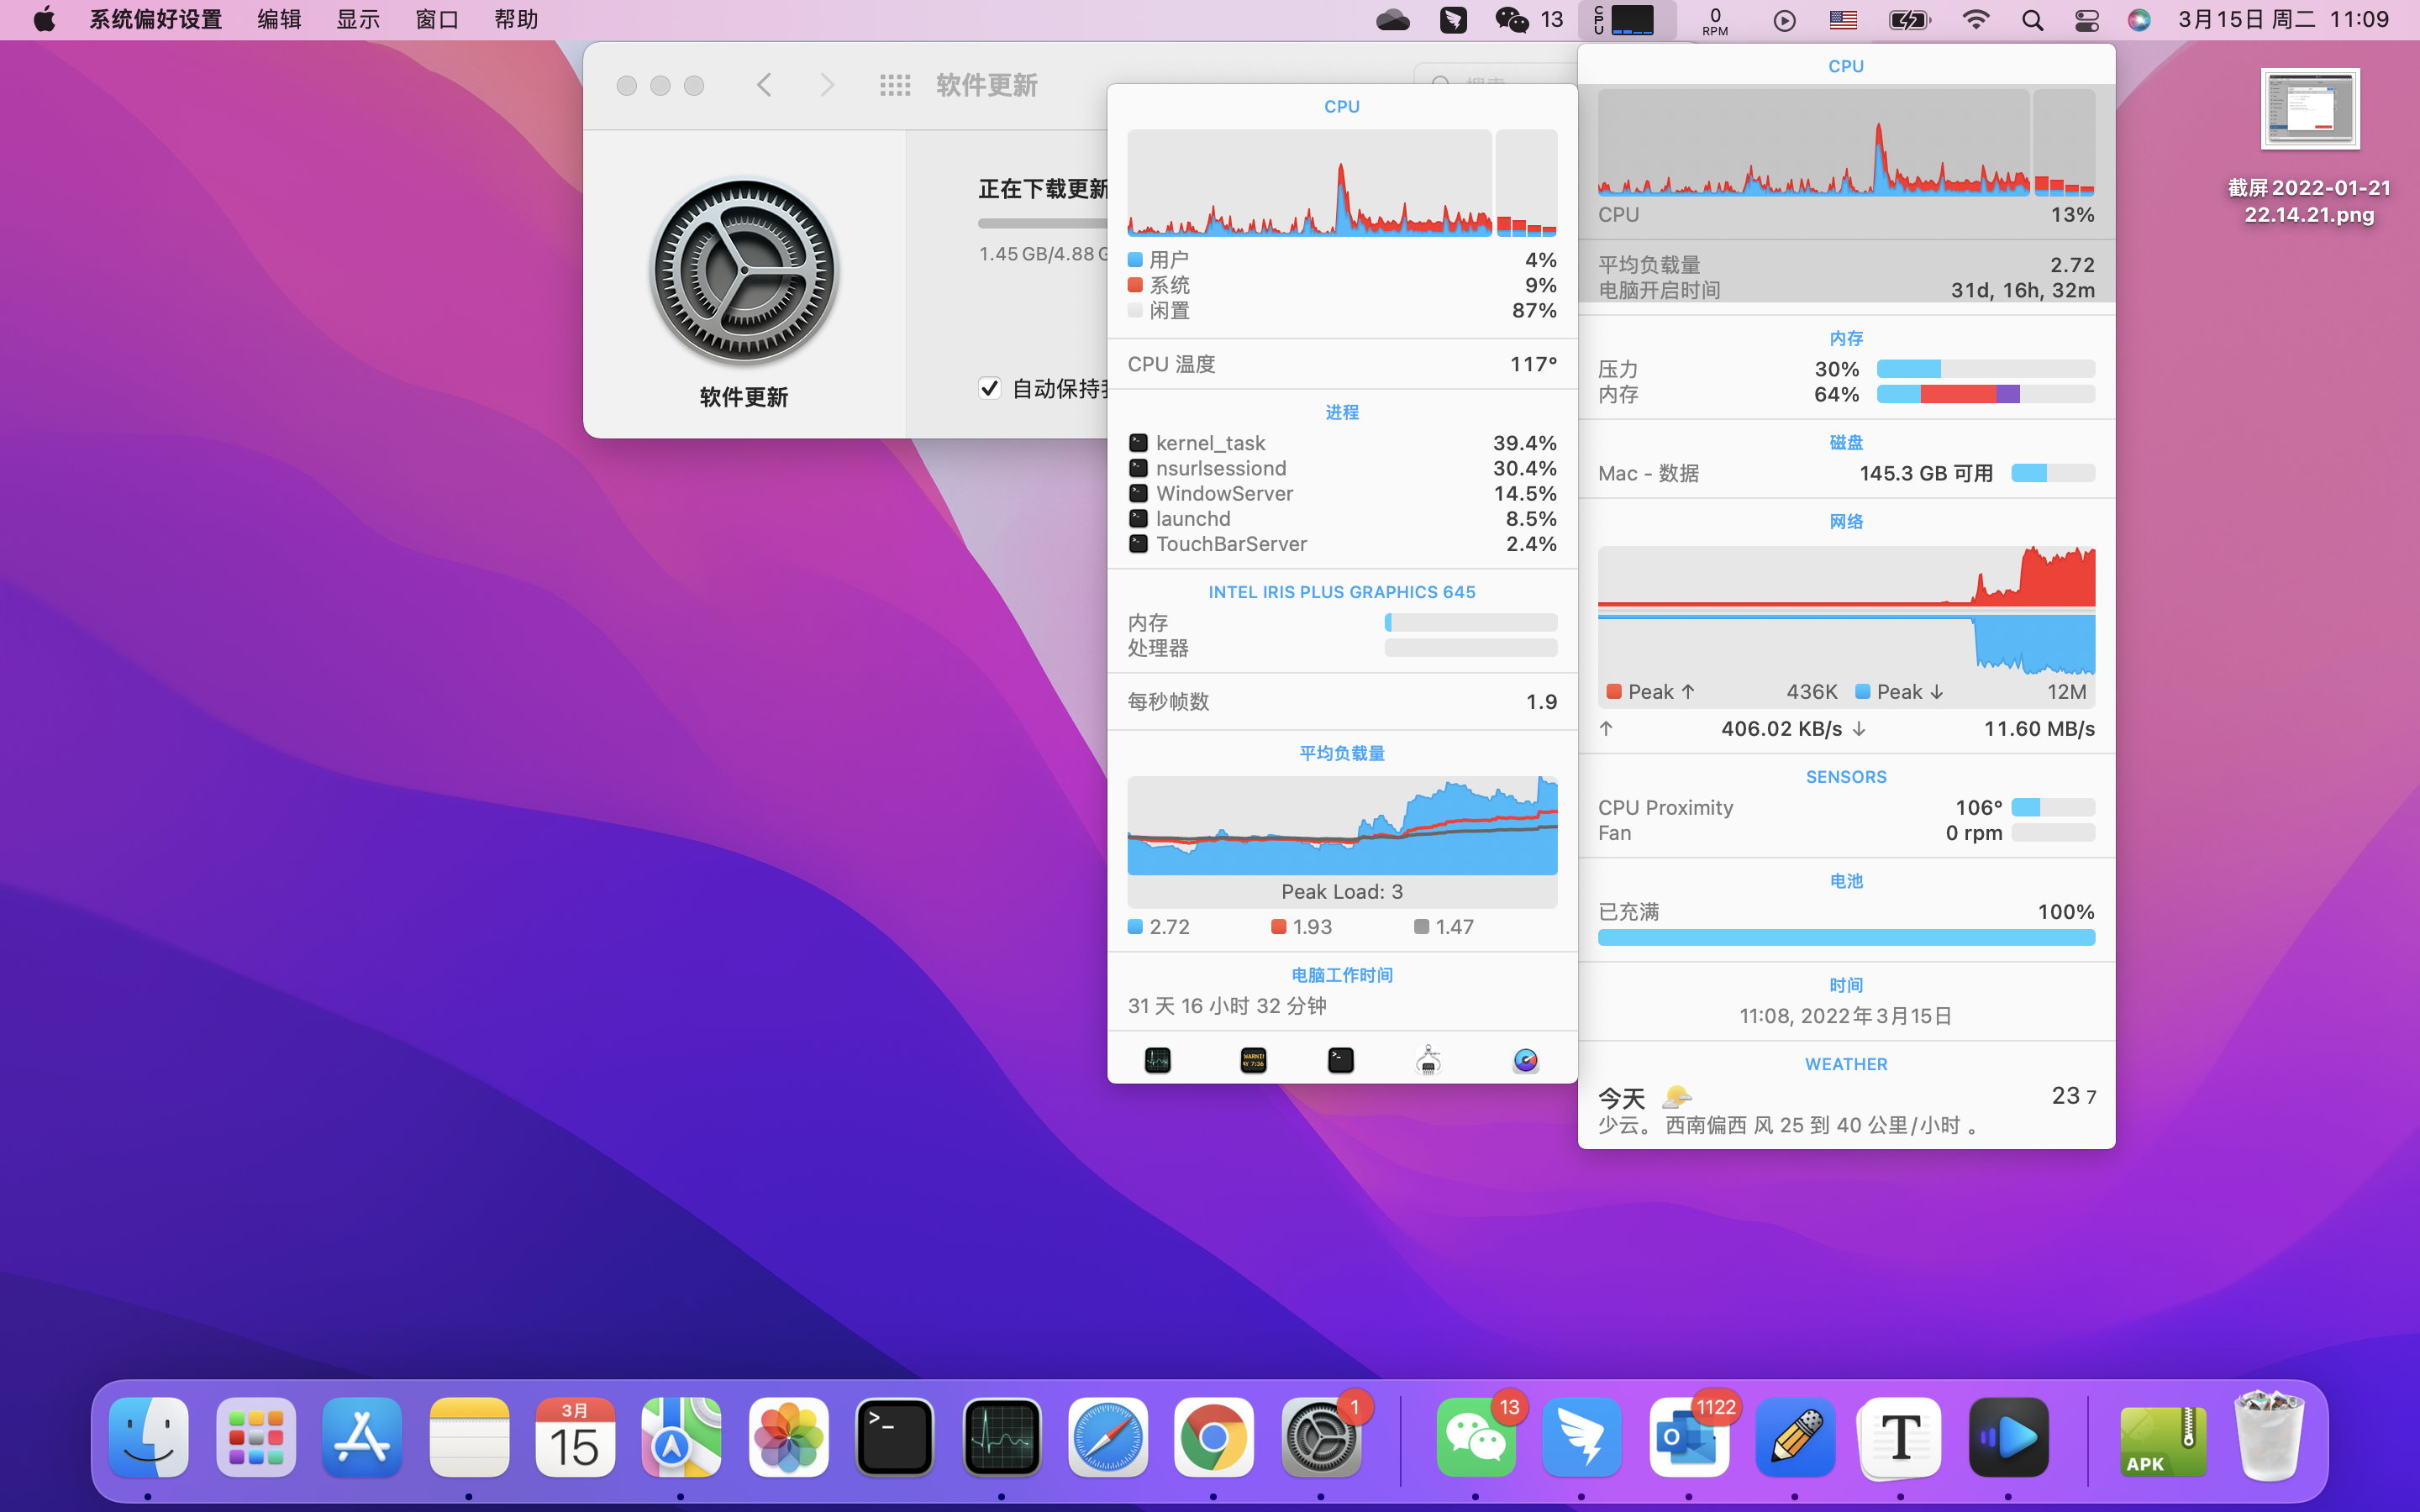Select the WindowServer process row

coord(1342,493)
